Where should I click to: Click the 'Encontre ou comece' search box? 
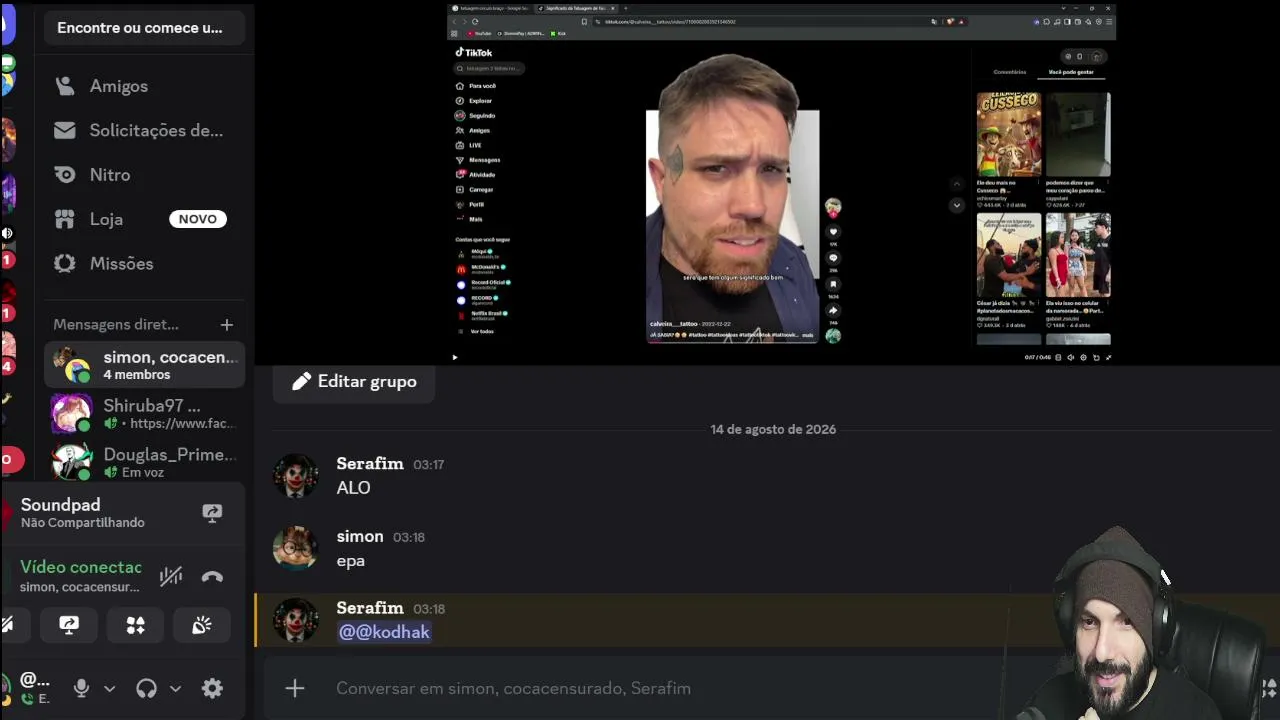tap(144, 28)
